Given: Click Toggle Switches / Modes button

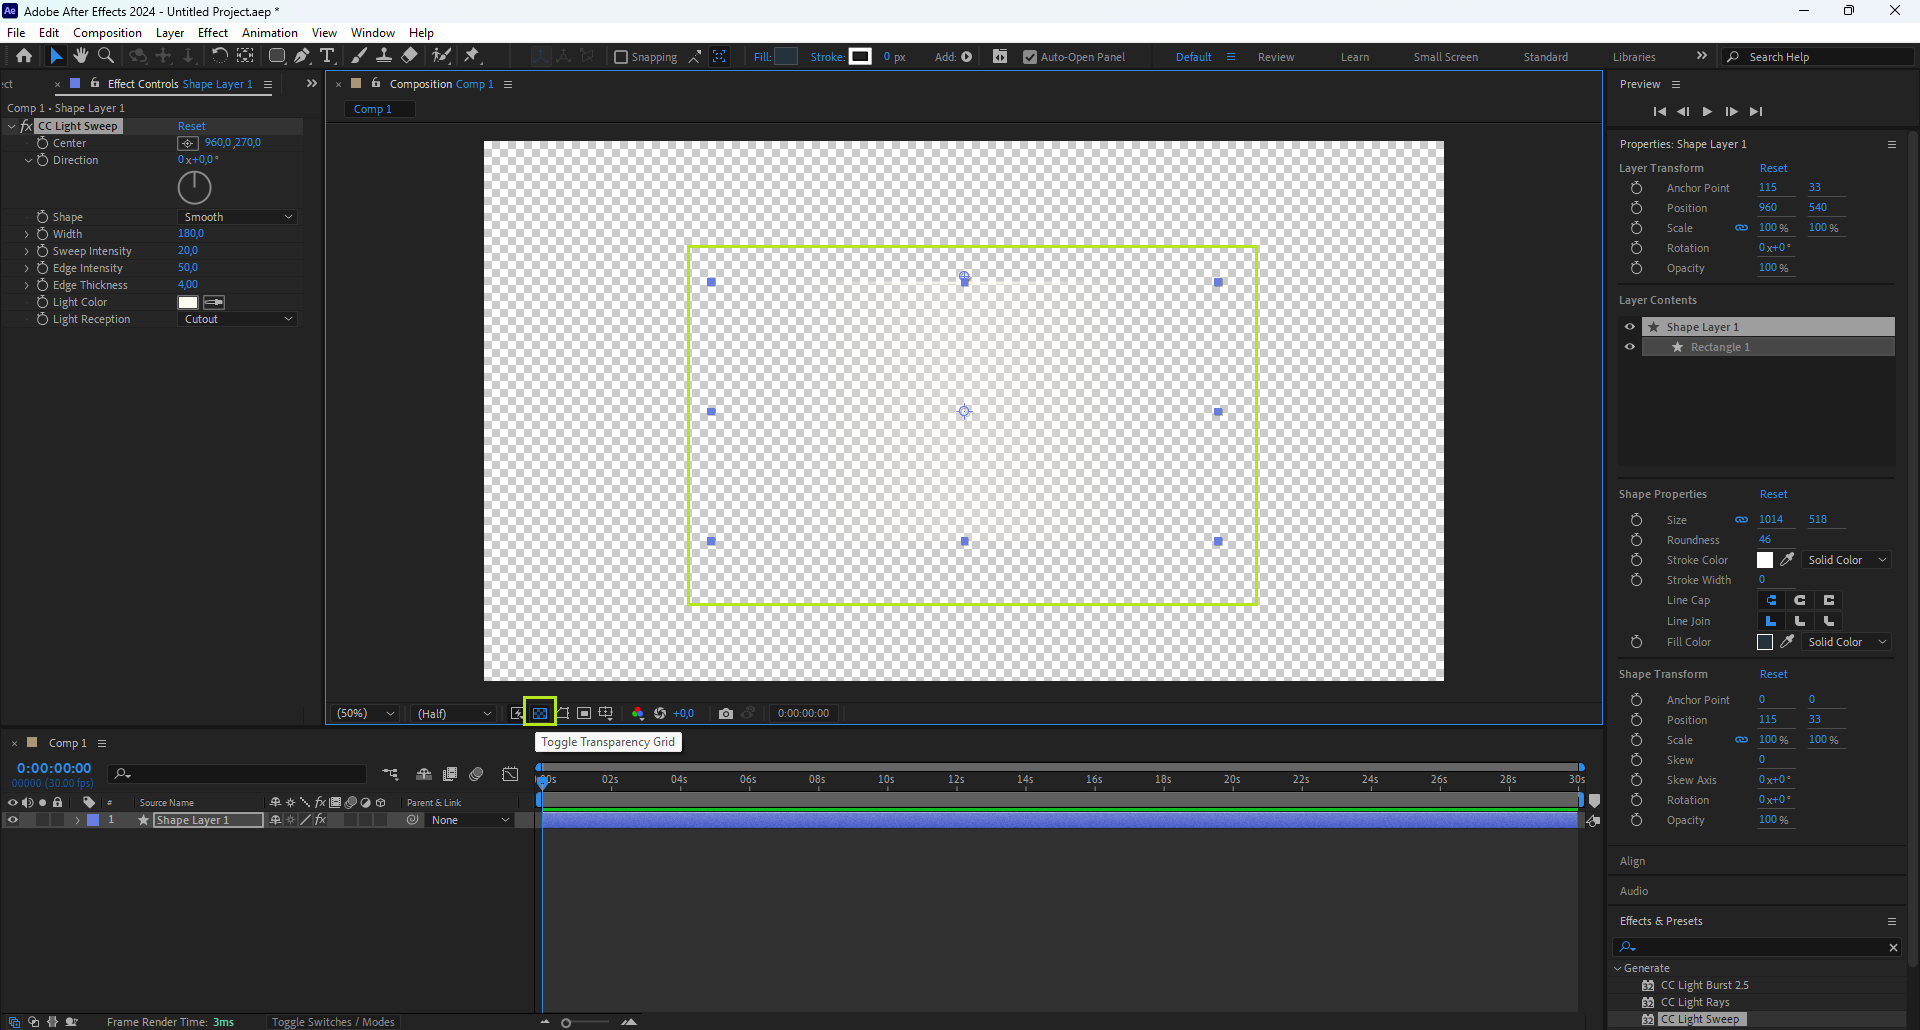Looking at the screenshot, I should point(333,1022).
